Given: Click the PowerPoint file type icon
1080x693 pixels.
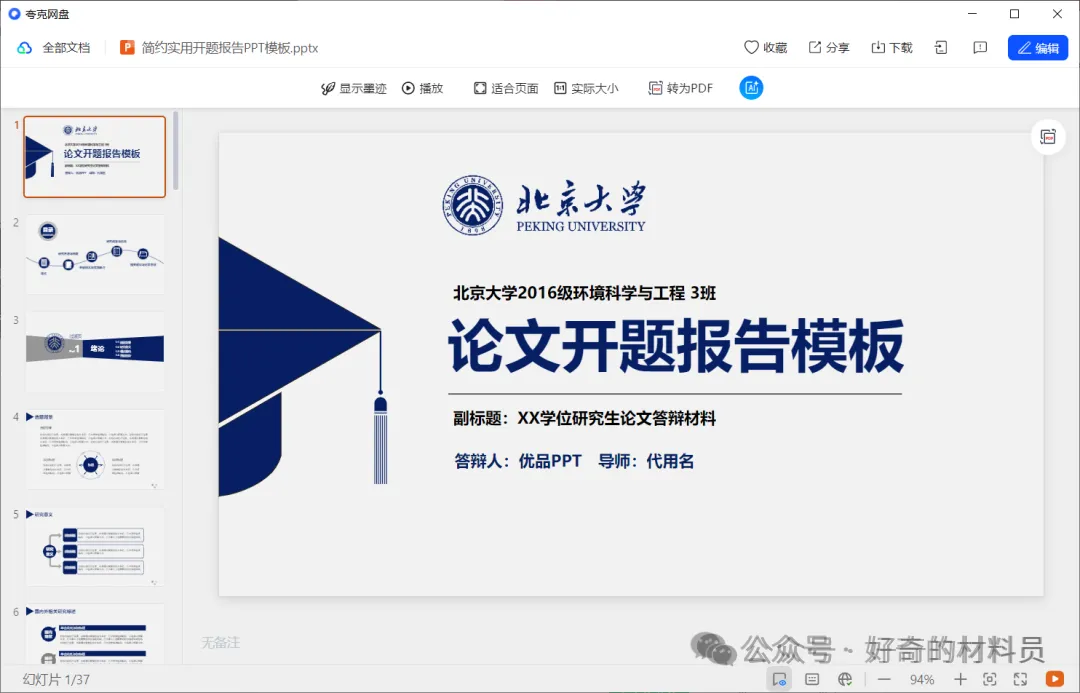Looking at the screenshot, I should (x=127, y=48).
